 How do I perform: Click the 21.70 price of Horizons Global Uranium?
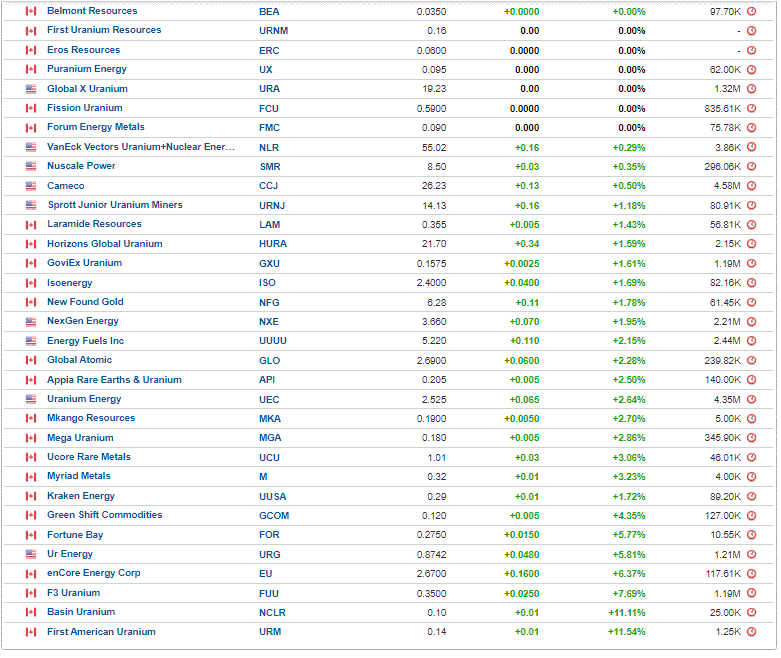click(436, 244)
